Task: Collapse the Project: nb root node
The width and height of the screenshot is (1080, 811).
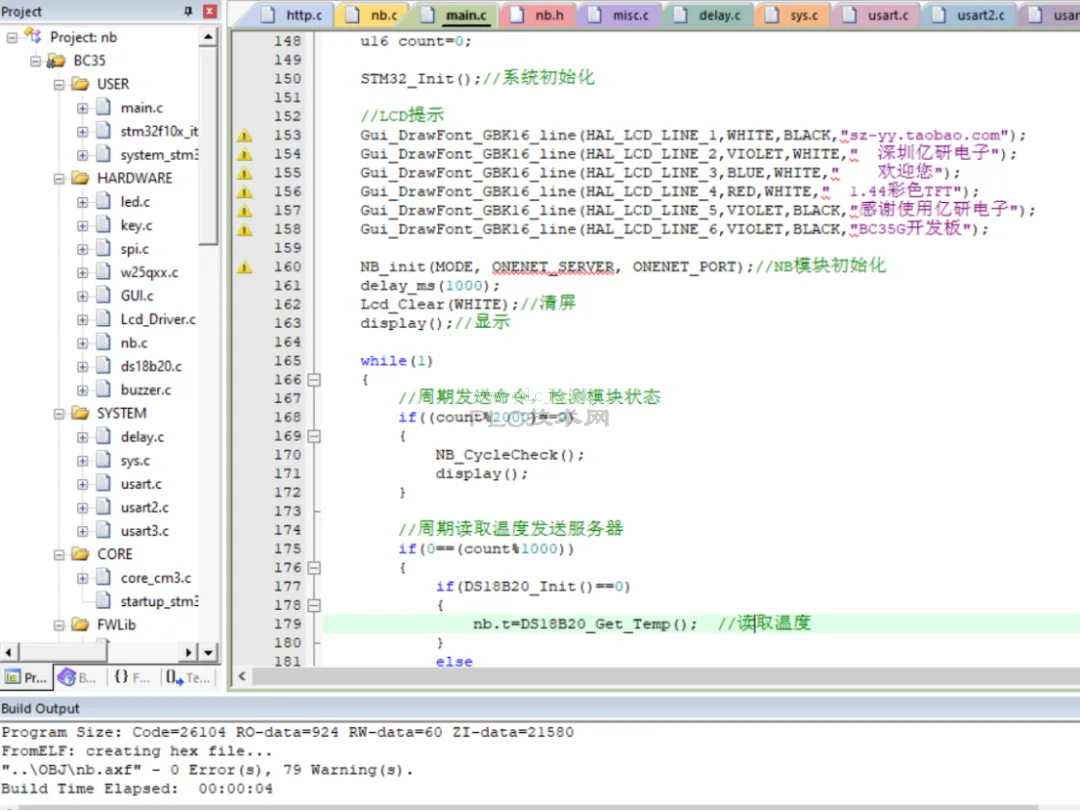Action: (12, 37)
